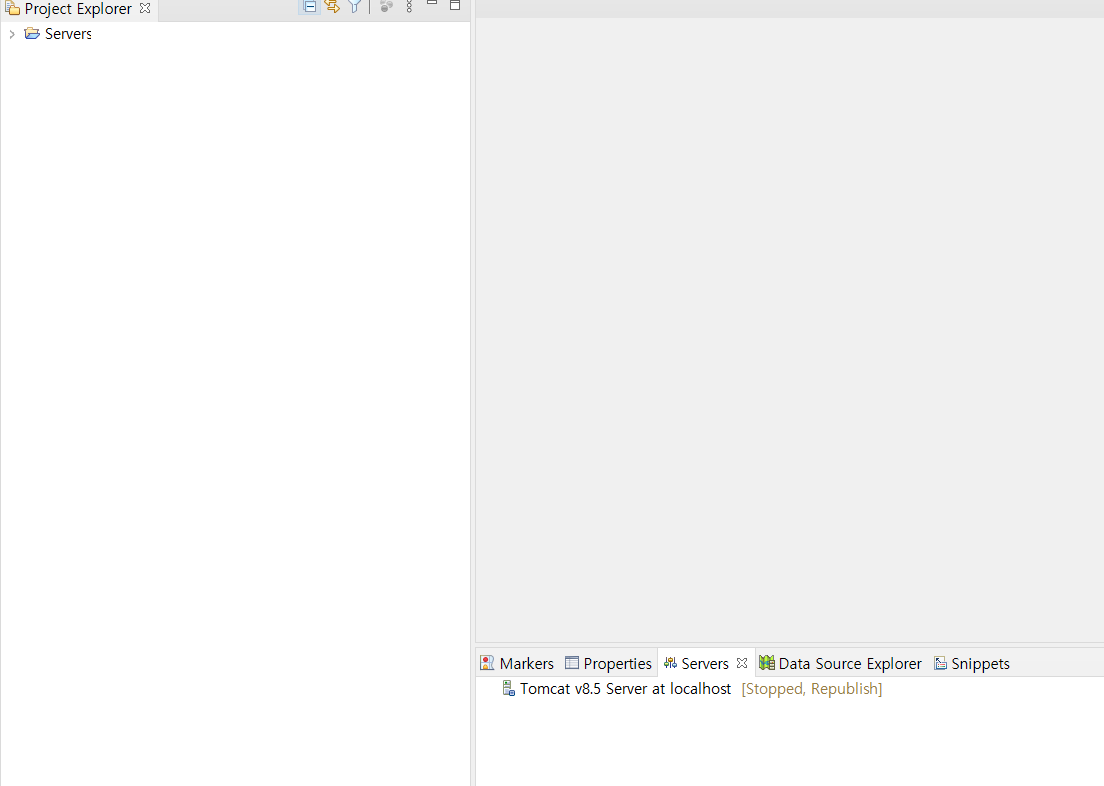The image size is (1104, 786).
Task: Open the Project Explorer filter icon
Action: pos(355,6)
